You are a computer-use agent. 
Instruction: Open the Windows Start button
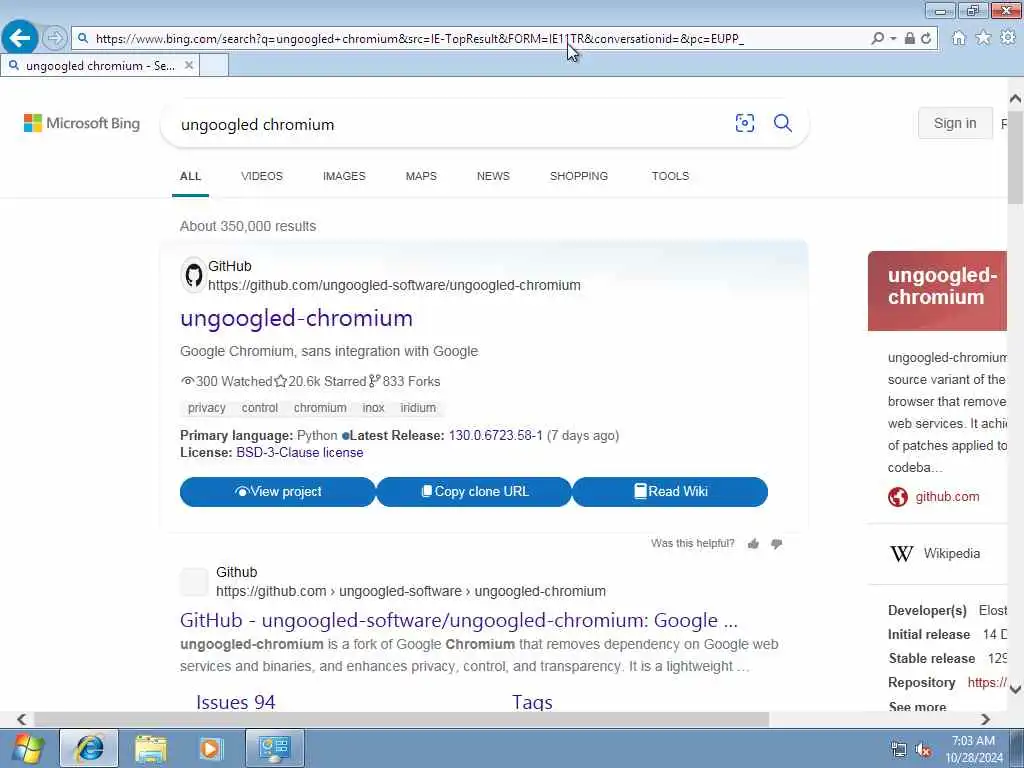28,748
